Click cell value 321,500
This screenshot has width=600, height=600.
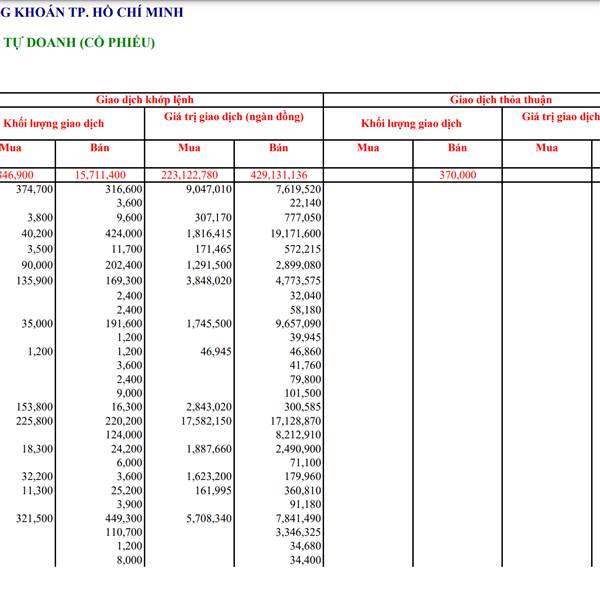click(x=35, y=519)
